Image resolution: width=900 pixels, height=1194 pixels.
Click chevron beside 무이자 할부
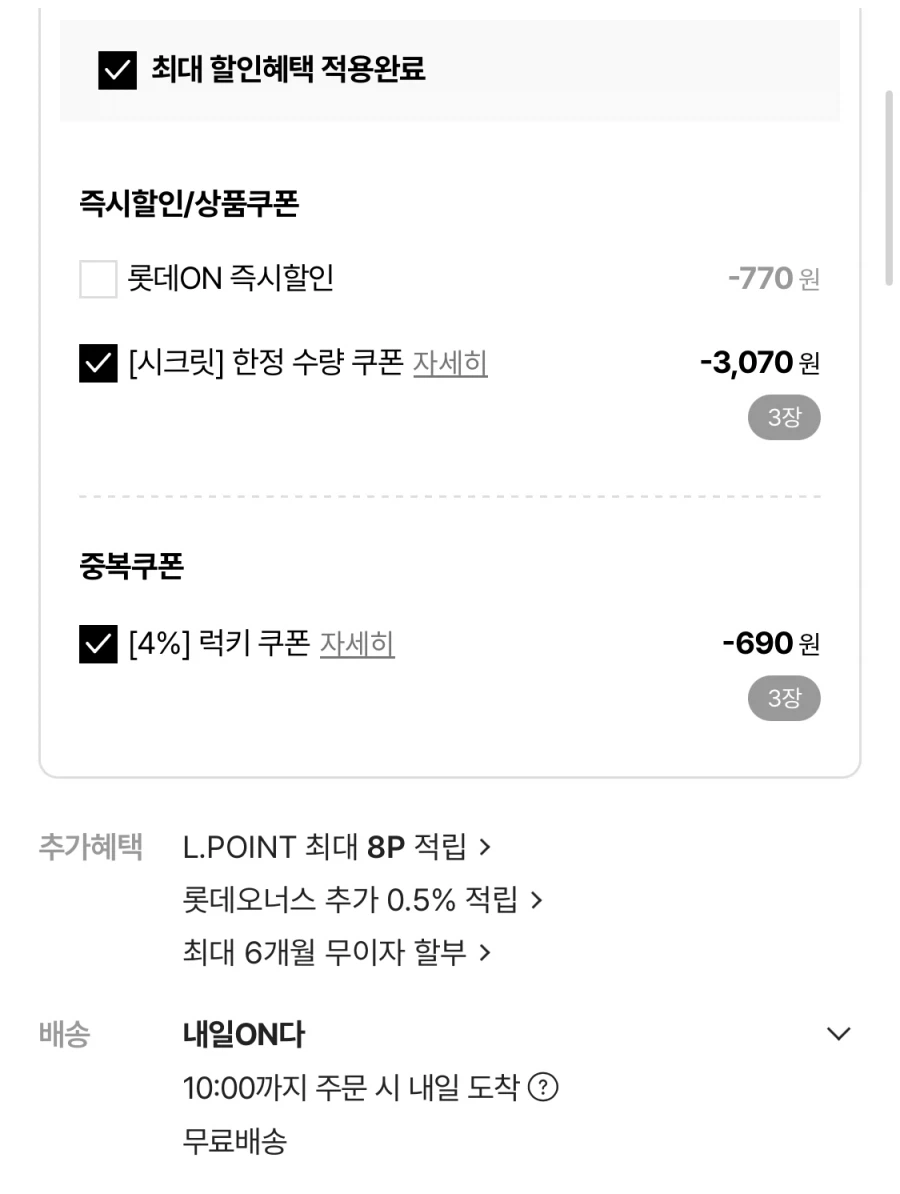[485, 952]
